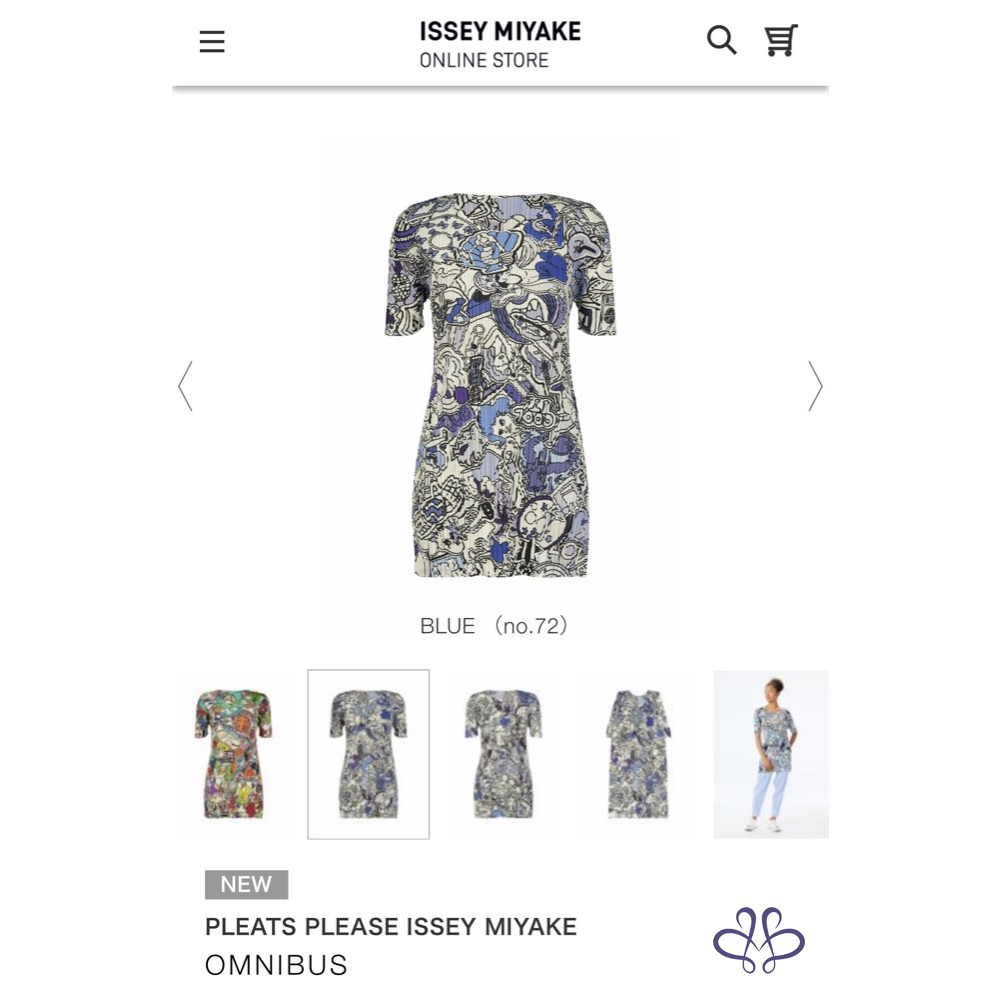Select the highlighted blue dress thumbnail
The height and width of the screenshot is (1000, 1000).
pos(369,754)
